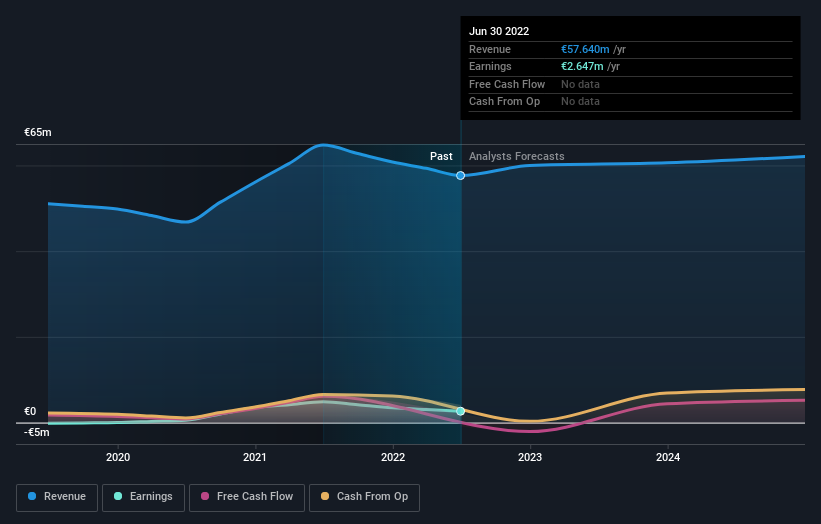Click the Cash From Op tooltip row label
Viewport: 821px width, 524px height.
pyautogui.click(x=504, y=102)
